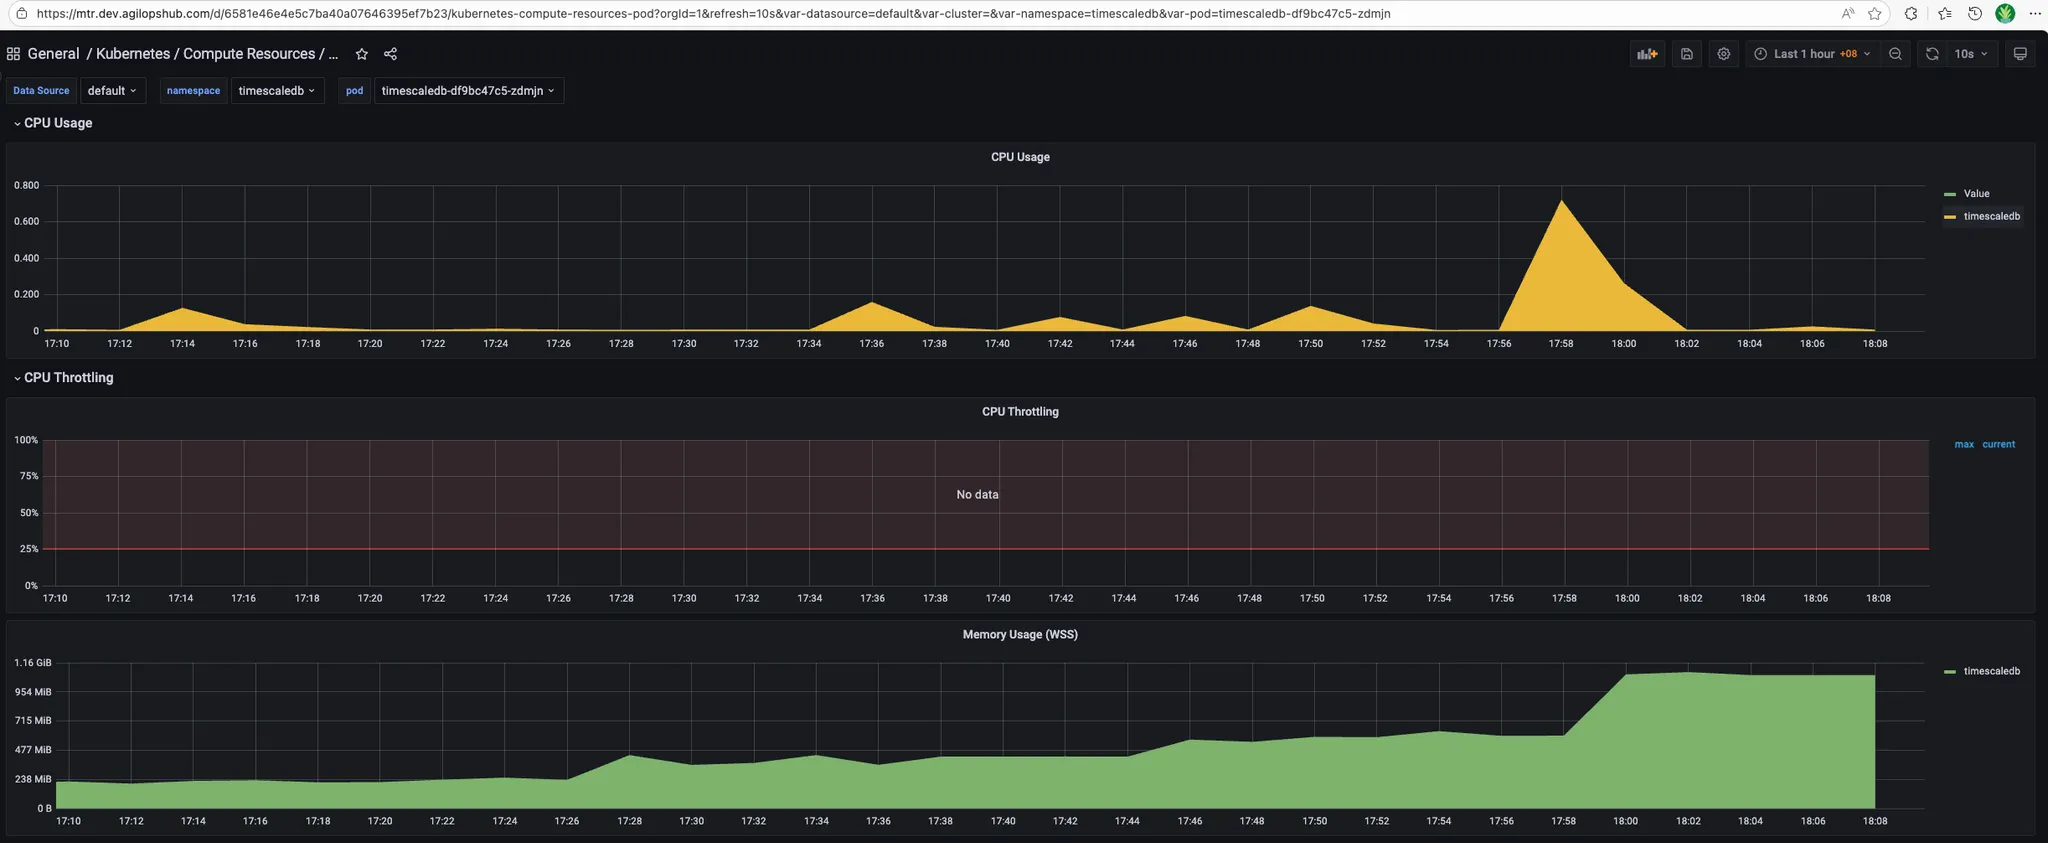
Task: View site info lock icon
Action: click(21, 14)
